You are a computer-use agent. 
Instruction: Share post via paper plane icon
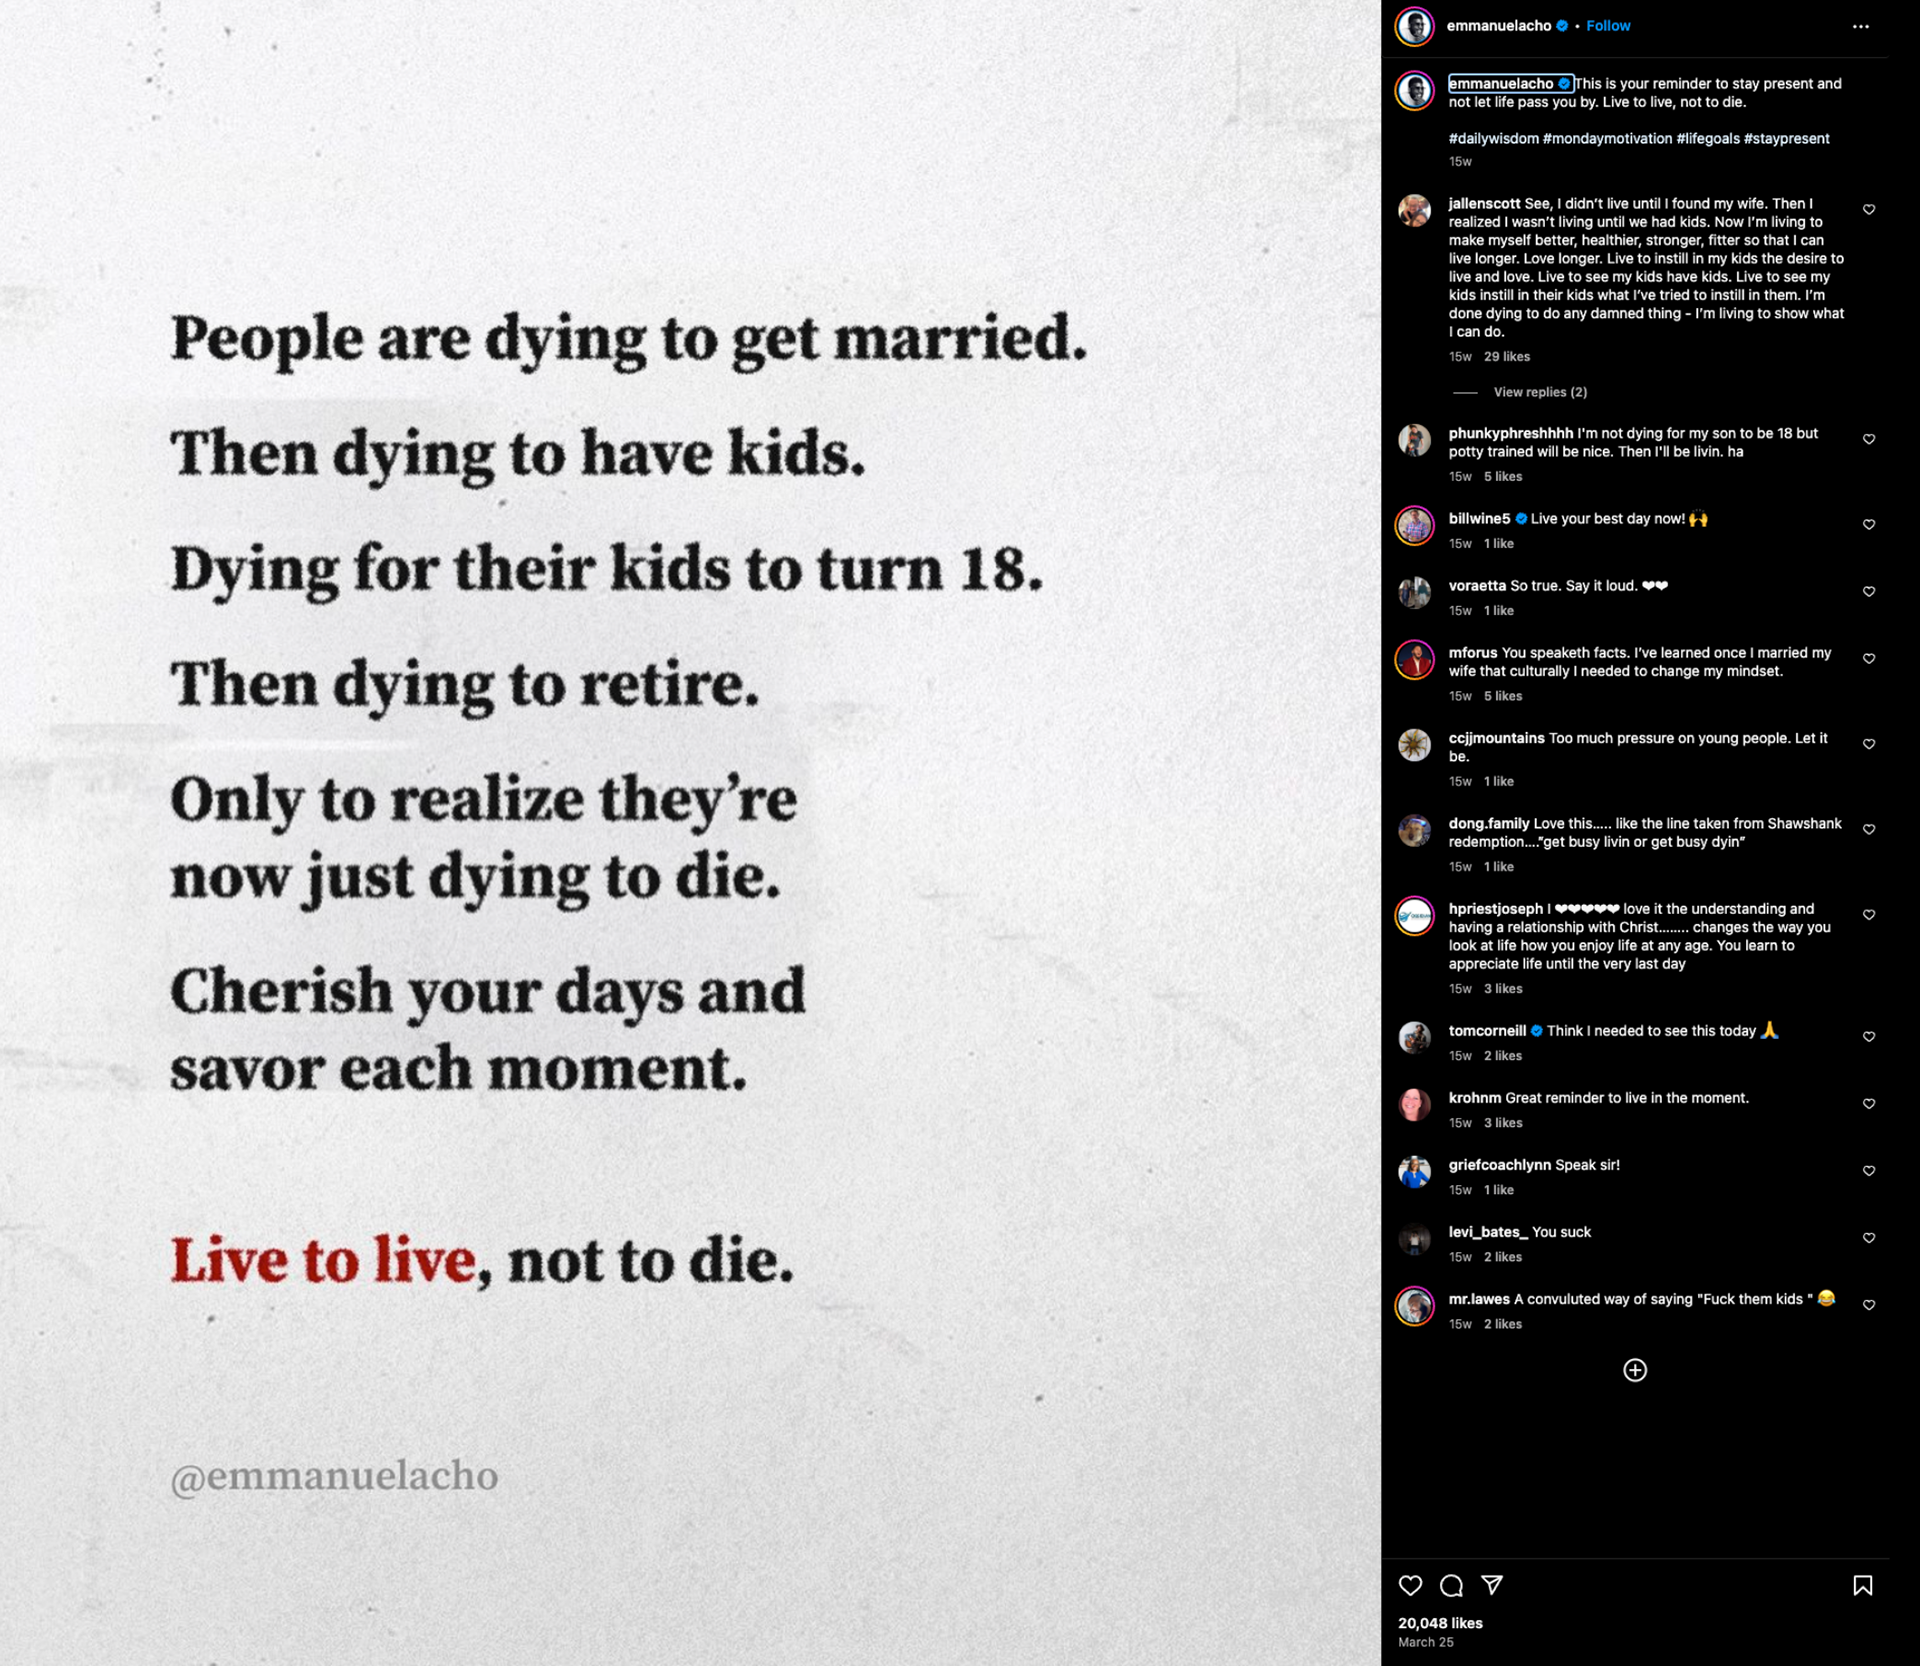point(1492,1585)
